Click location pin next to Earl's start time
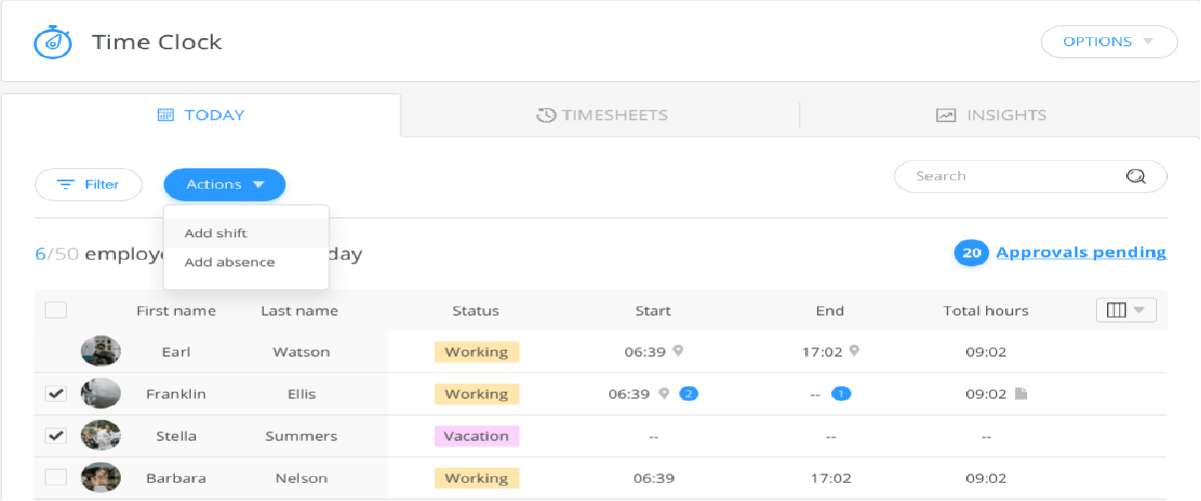Screen dimensions: 1201x501 678,351
